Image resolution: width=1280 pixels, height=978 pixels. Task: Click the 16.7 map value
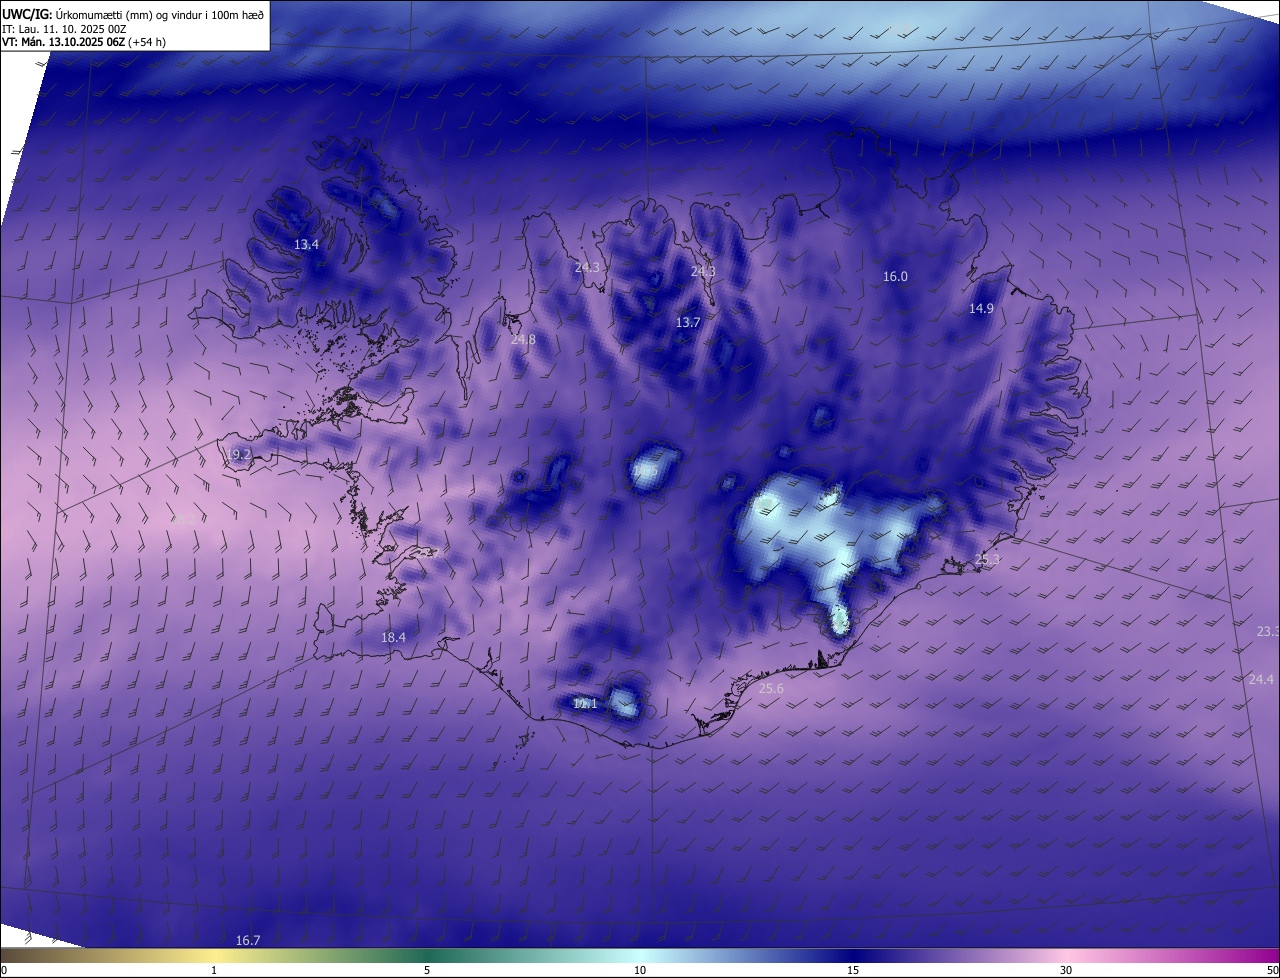click(x=248, y=940)
